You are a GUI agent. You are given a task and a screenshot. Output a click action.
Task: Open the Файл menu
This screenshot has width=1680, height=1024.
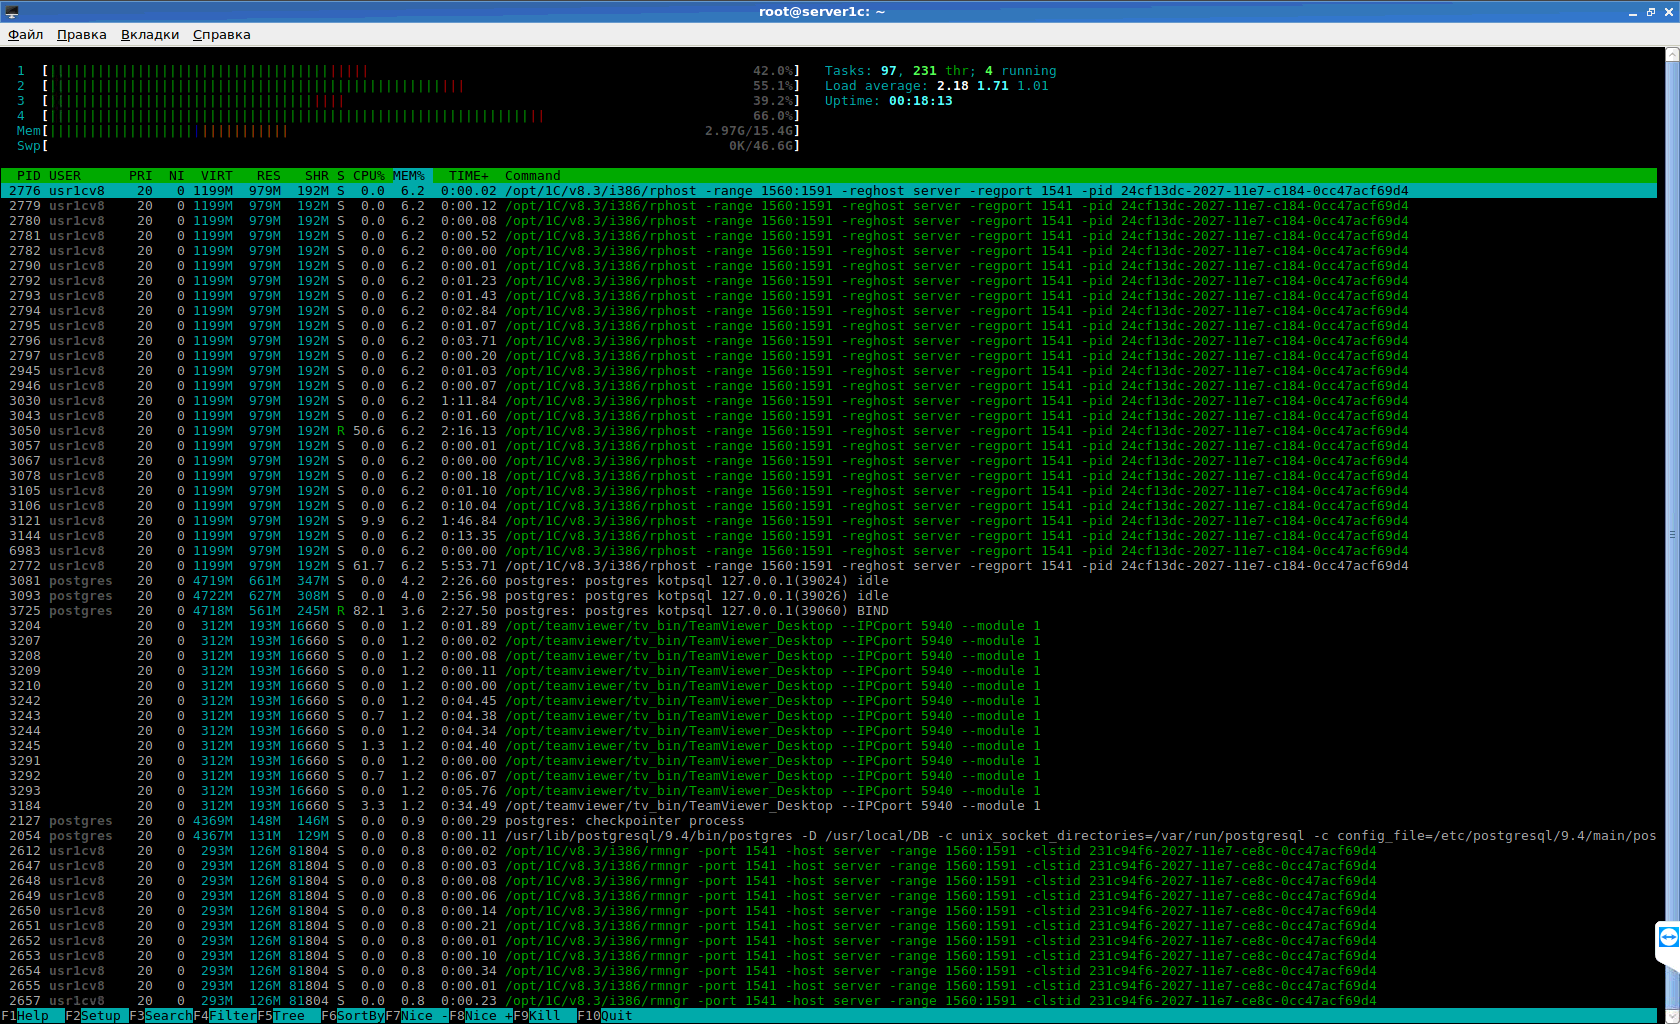coord(25,34)
